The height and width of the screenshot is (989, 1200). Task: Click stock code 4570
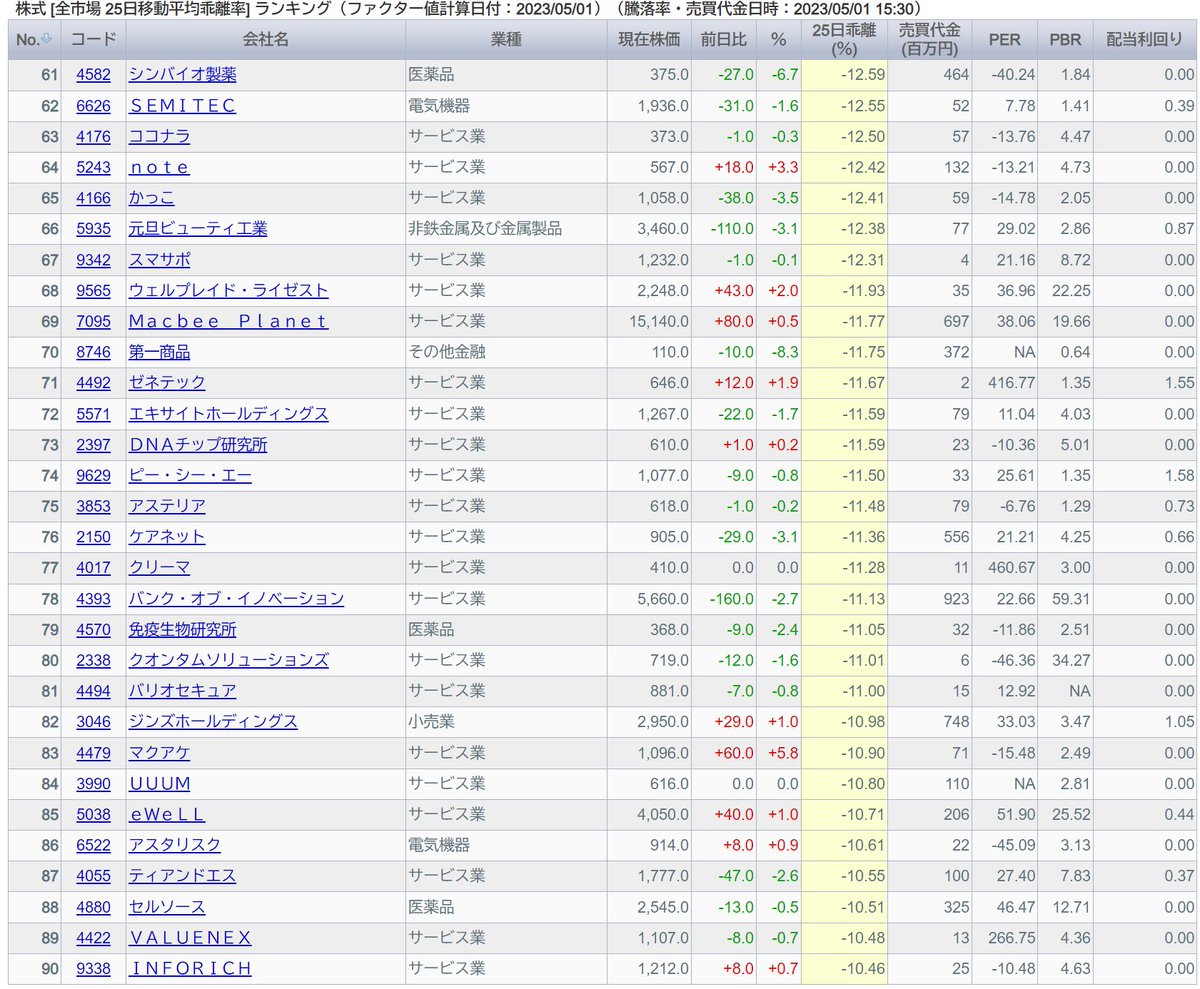point(93,630)
